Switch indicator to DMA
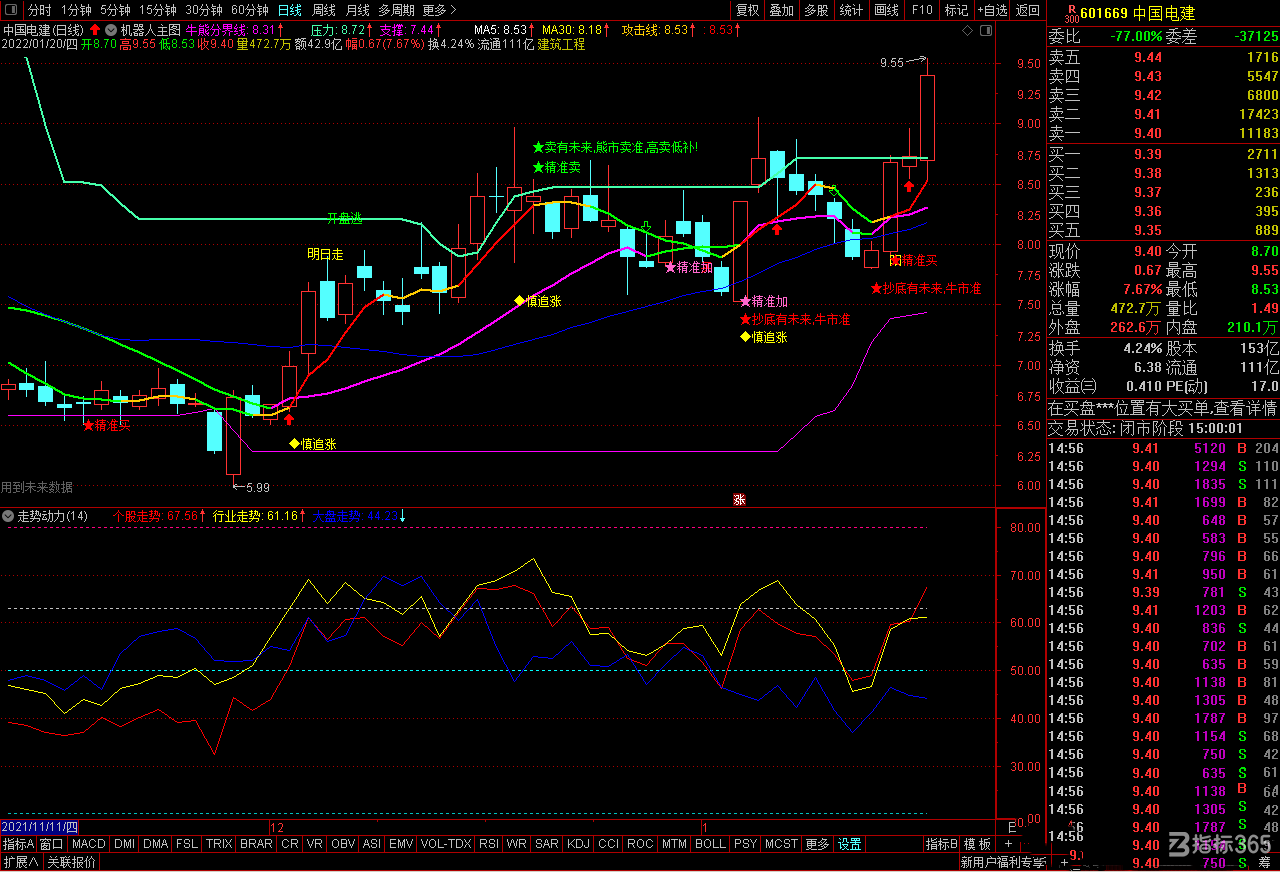This screenshot has height=872, width=1280. (156, 844)
